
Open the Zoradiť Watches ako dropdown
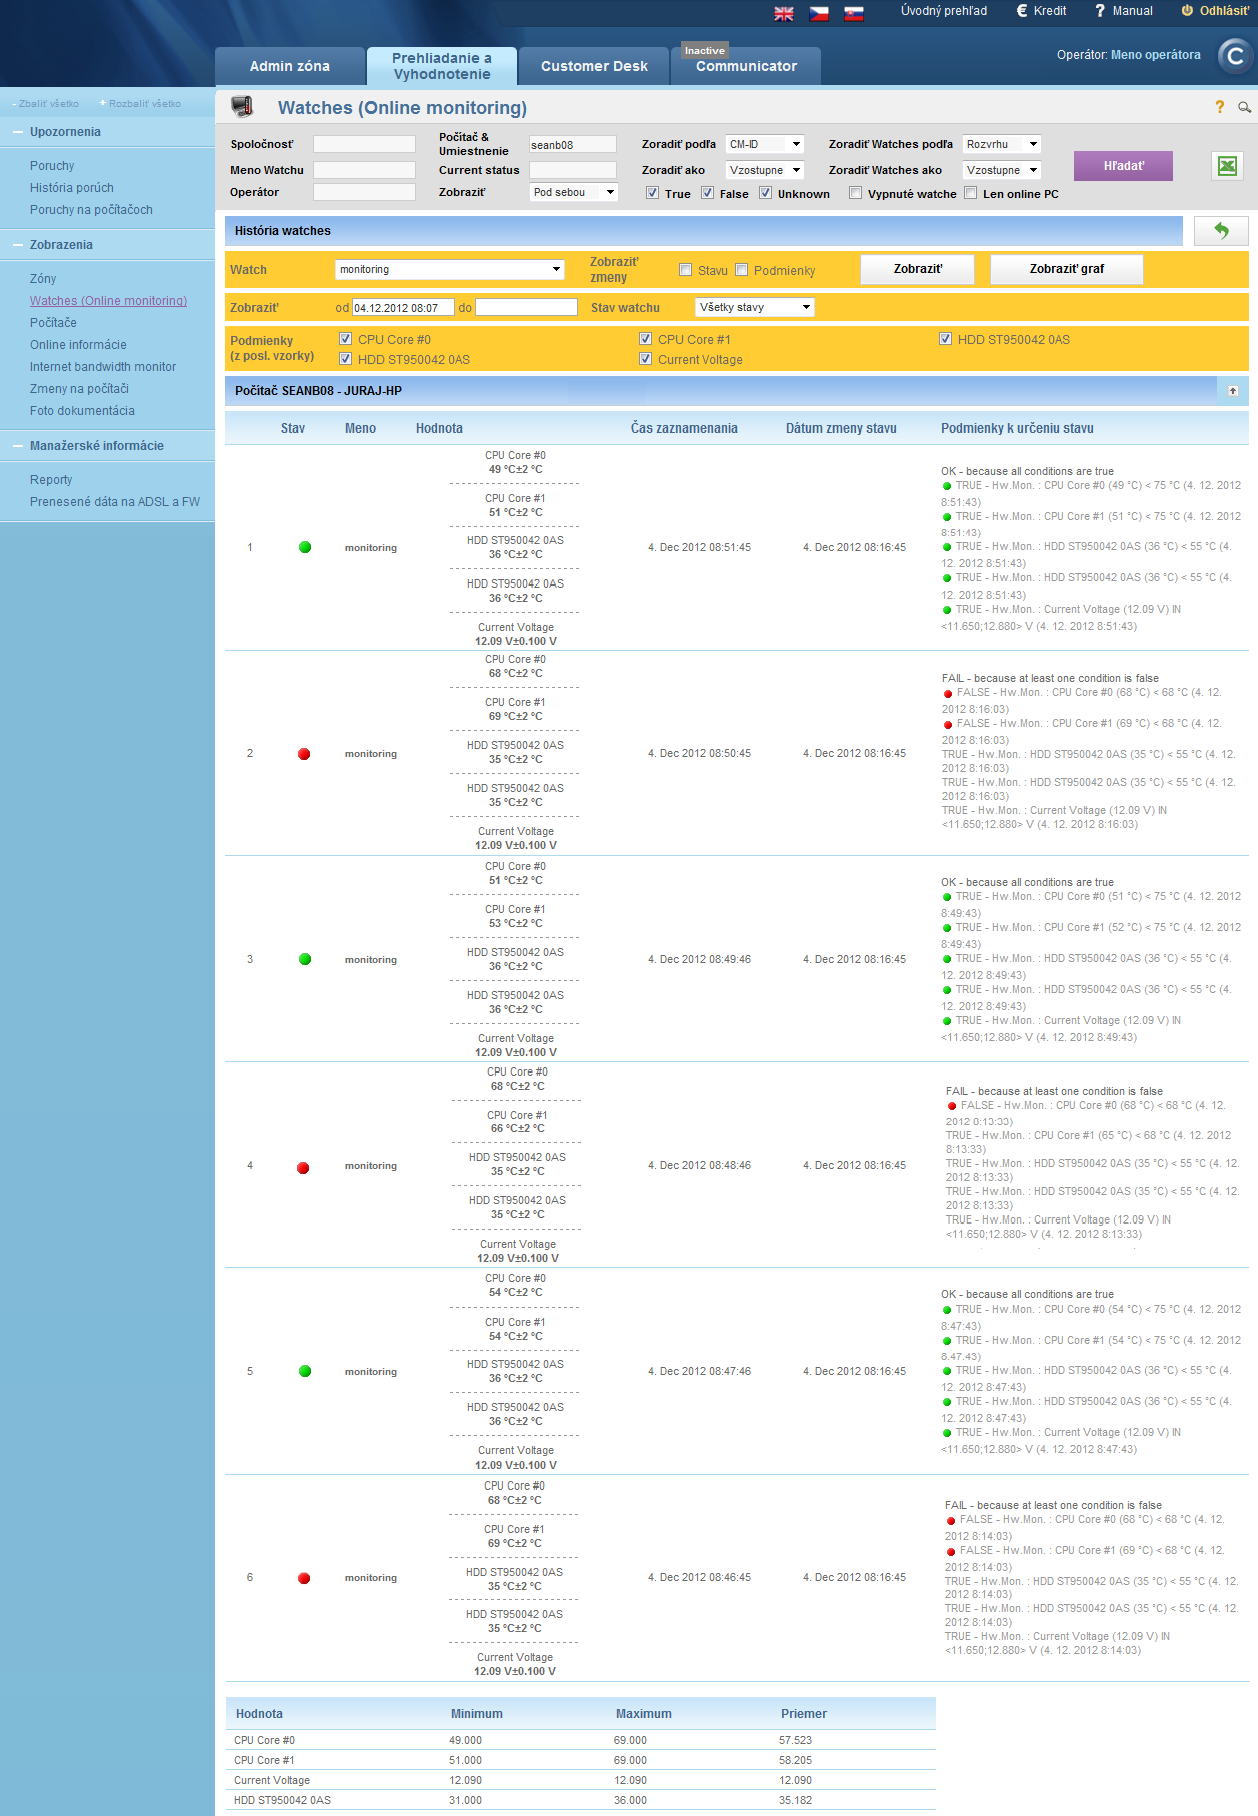click(1002, 170)
